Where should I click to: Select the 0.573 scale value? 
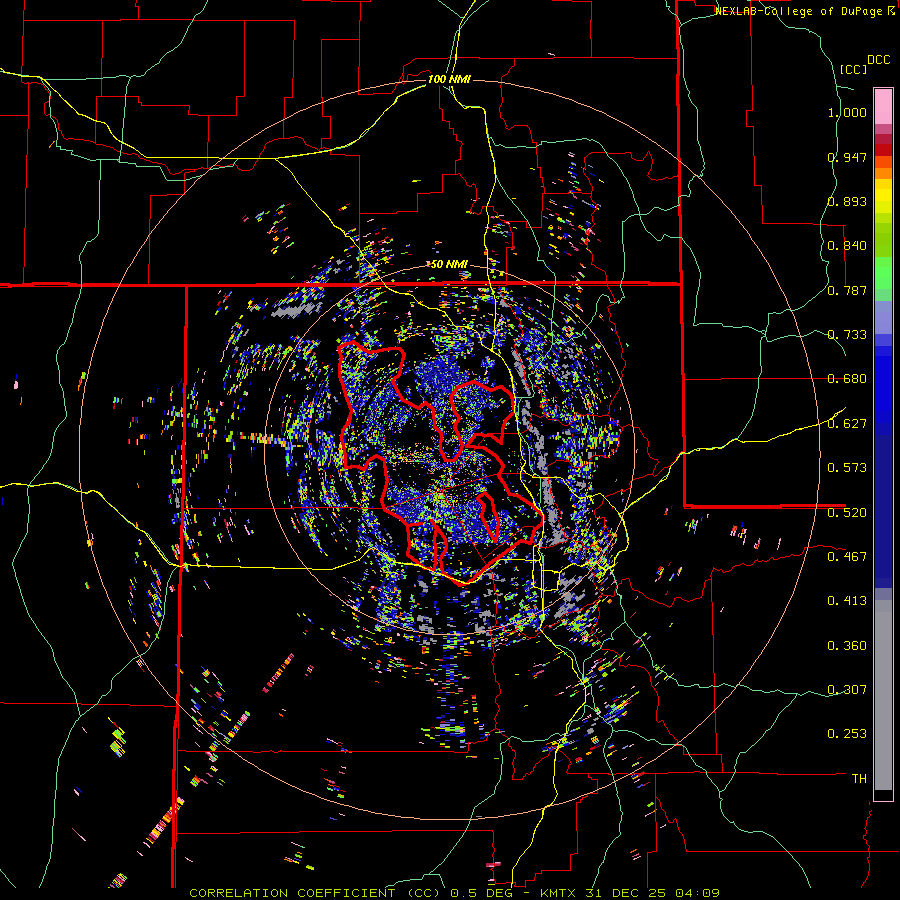click(847, 468)
